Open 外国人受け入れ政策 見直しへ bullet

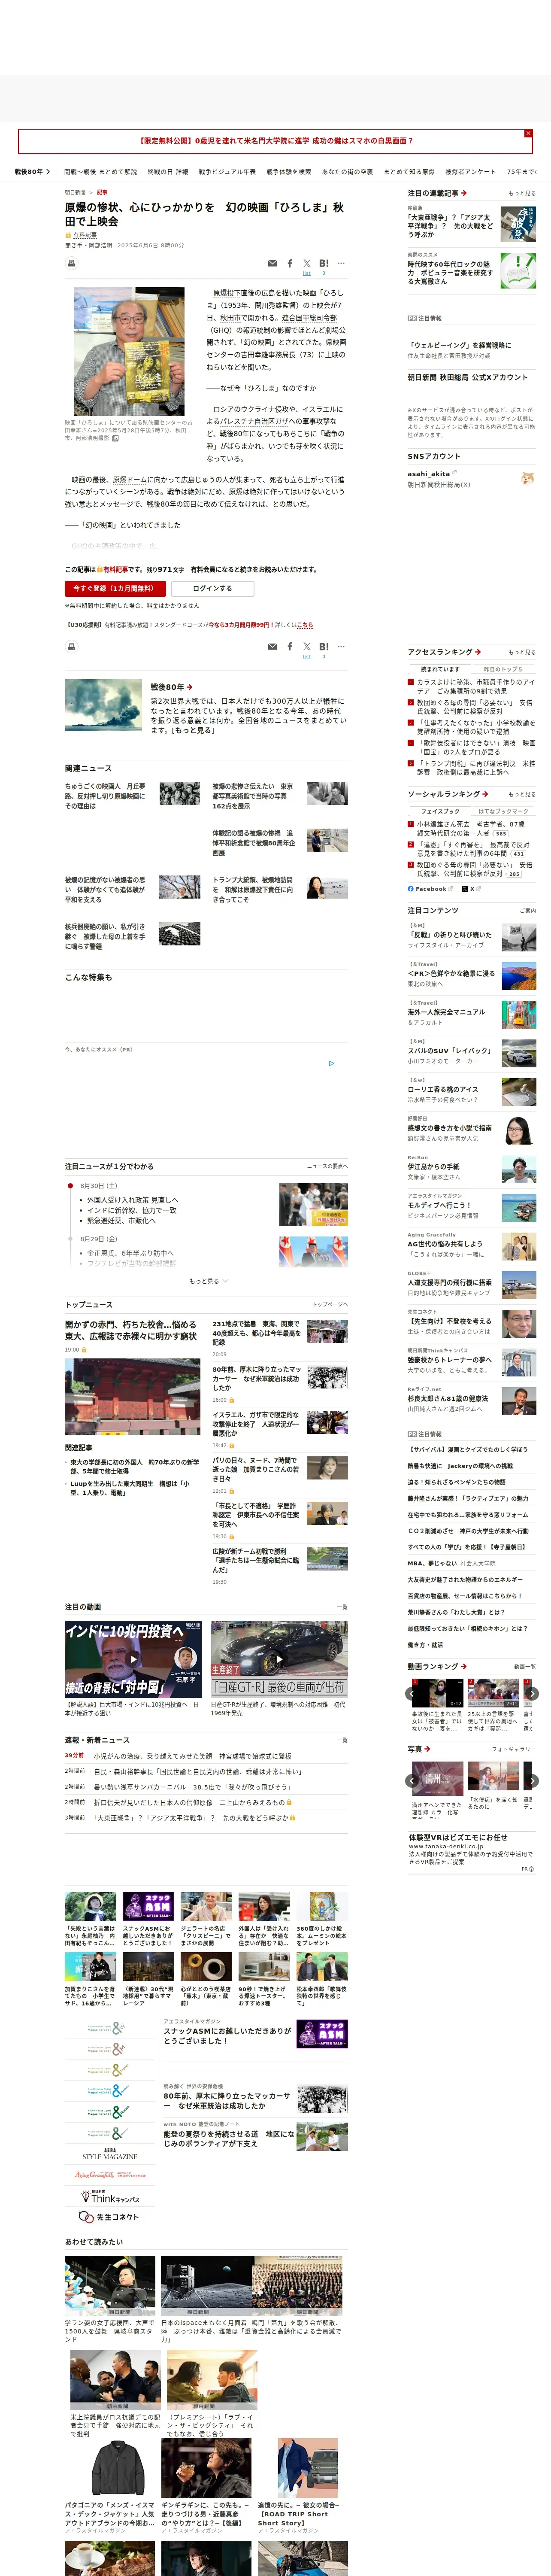click(133, 1200)
